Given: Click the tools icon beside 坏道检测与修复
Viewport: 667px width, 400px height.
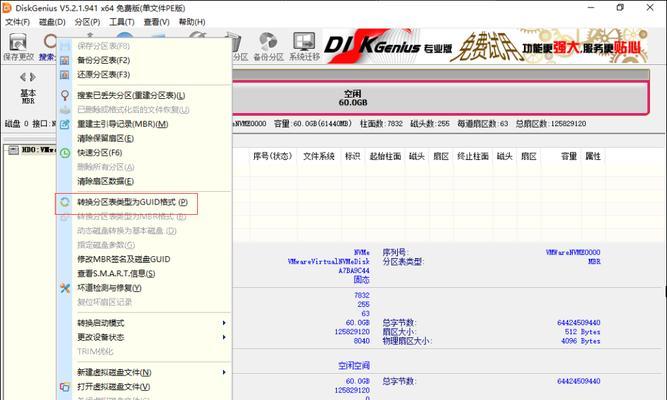Looking at the screenshot, I should pyautogui.click(x=65, y=288).
